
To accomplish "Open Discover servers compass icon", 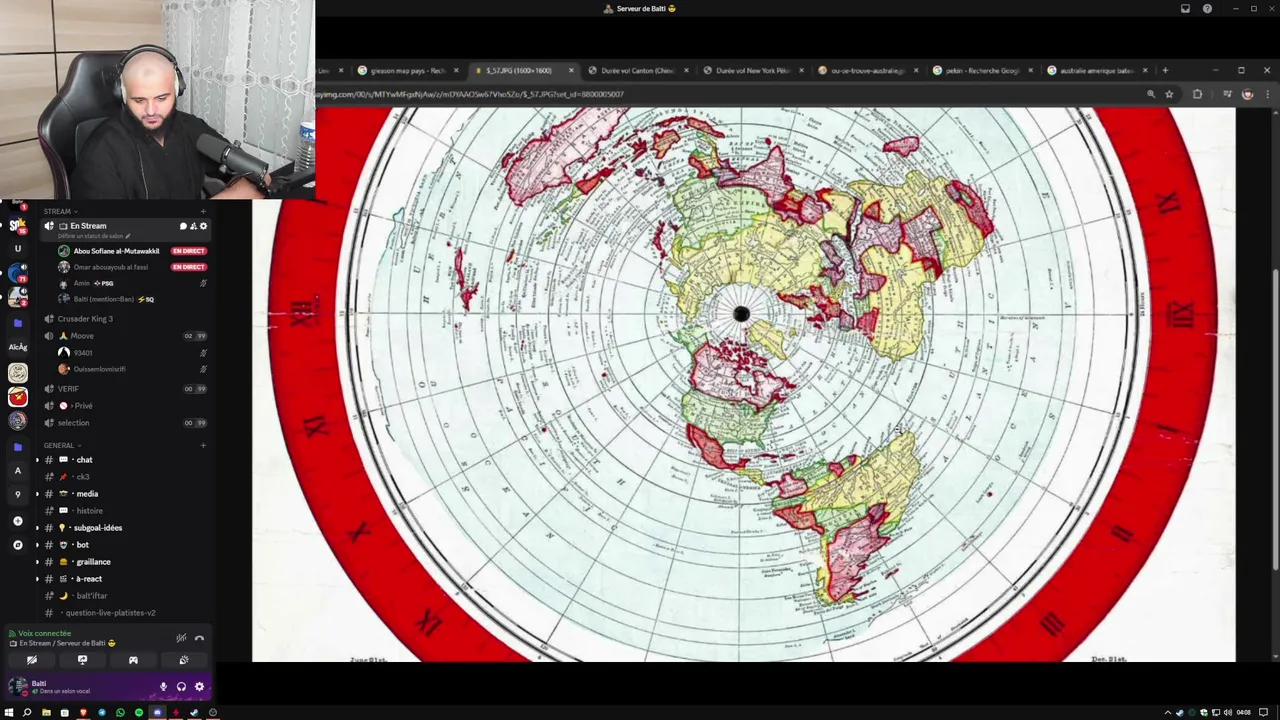I will [x=17, y=545].
